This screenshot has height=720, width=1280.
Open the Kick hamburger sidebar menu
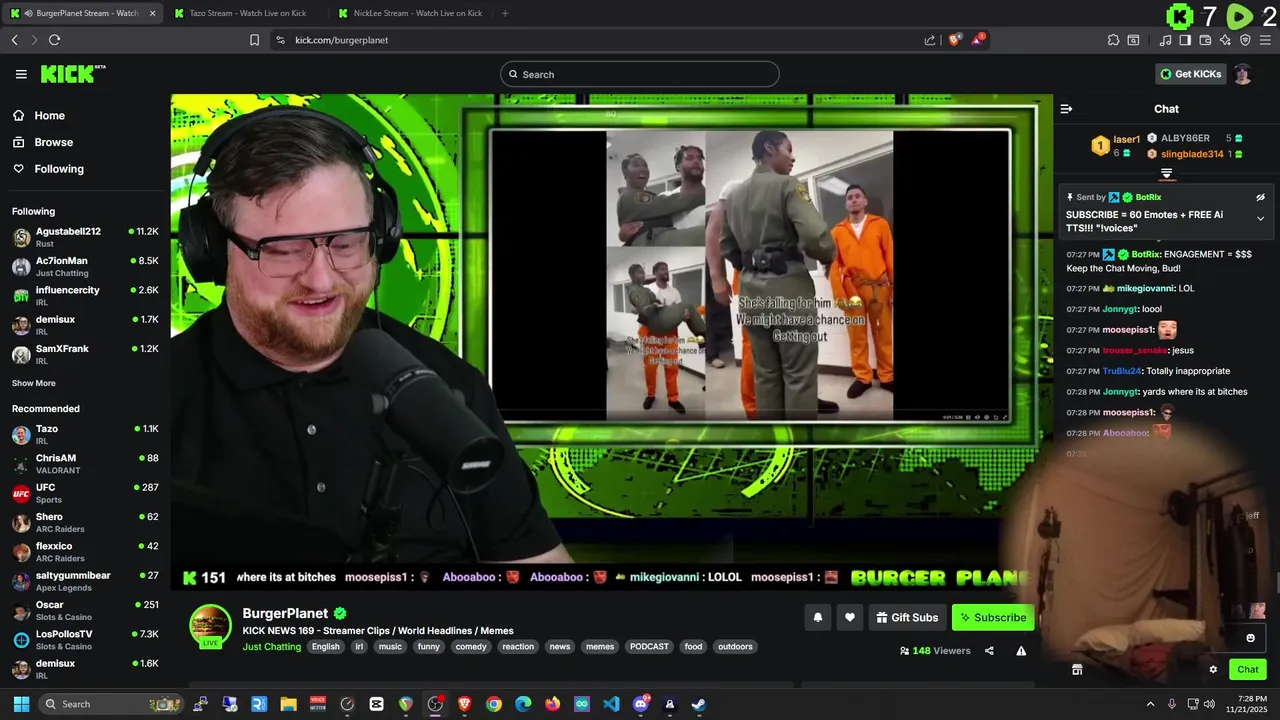(21, 74)
